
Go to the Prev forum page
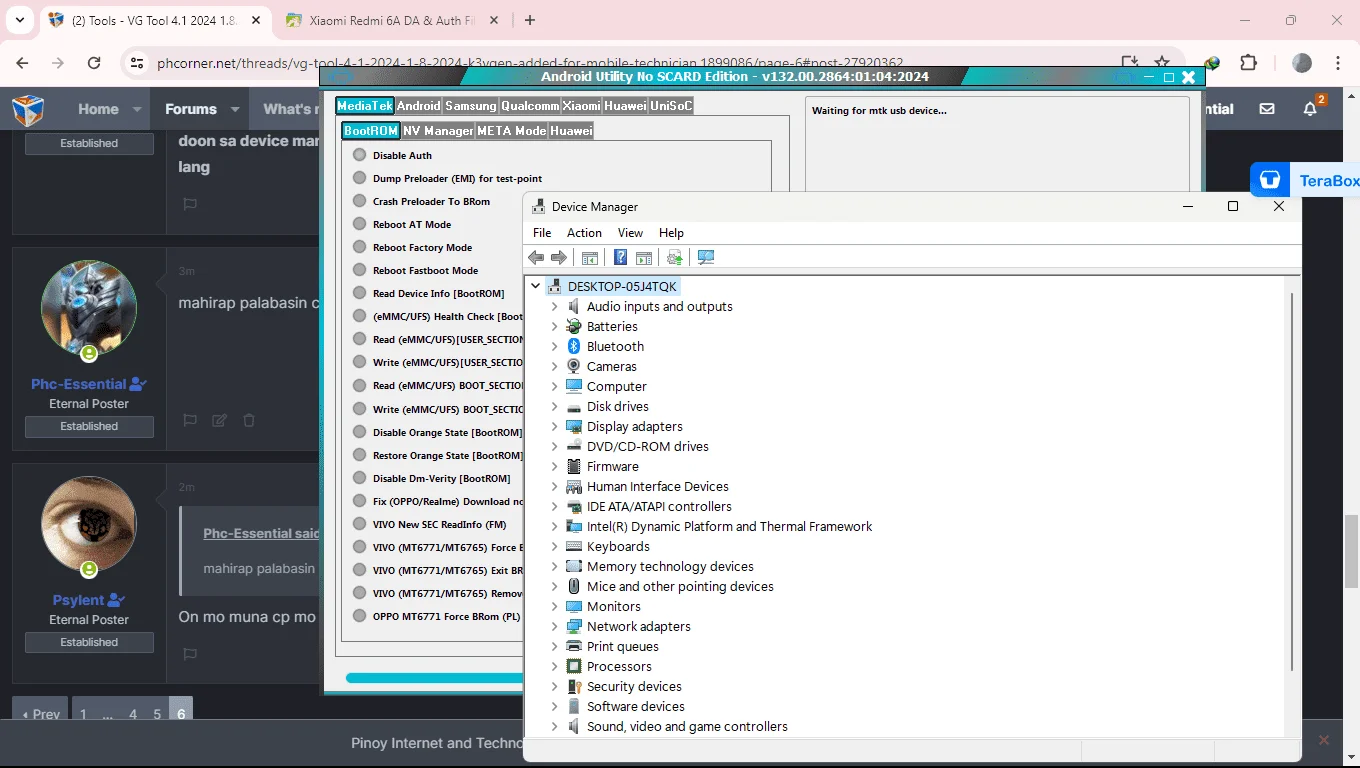pos(41,714)
